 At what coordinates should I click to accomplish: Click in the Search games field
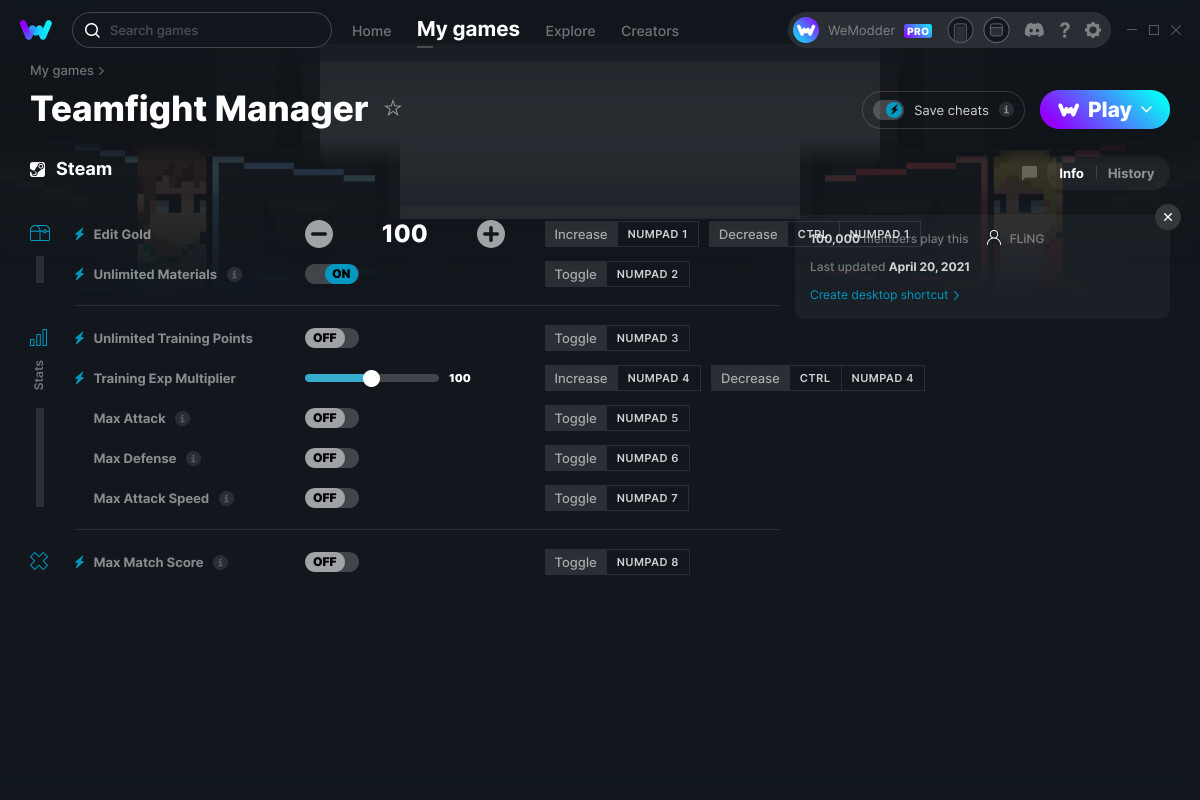pos(201,30)
